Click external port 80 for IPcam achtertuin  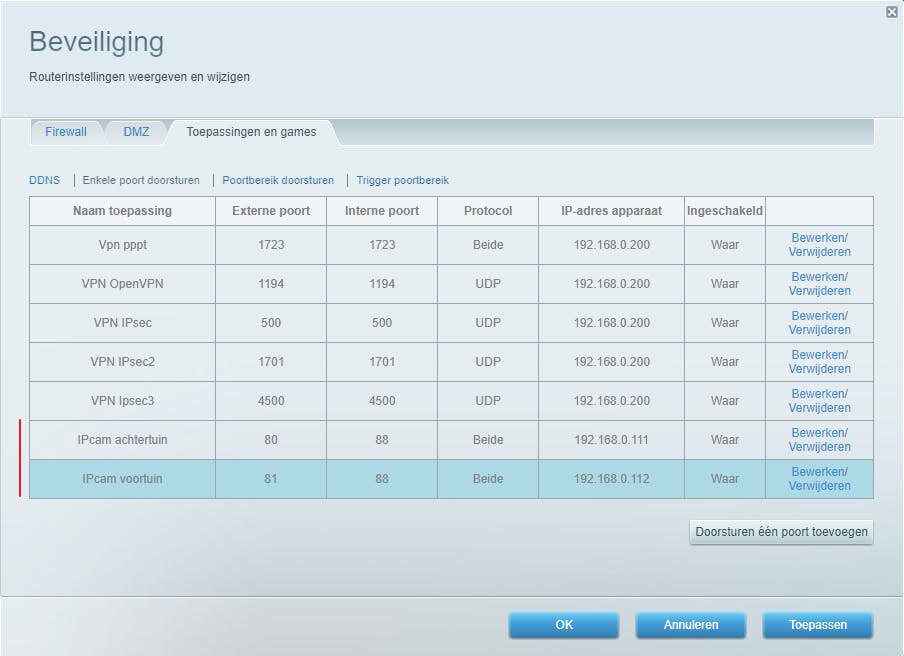click(x=271, y=440)
